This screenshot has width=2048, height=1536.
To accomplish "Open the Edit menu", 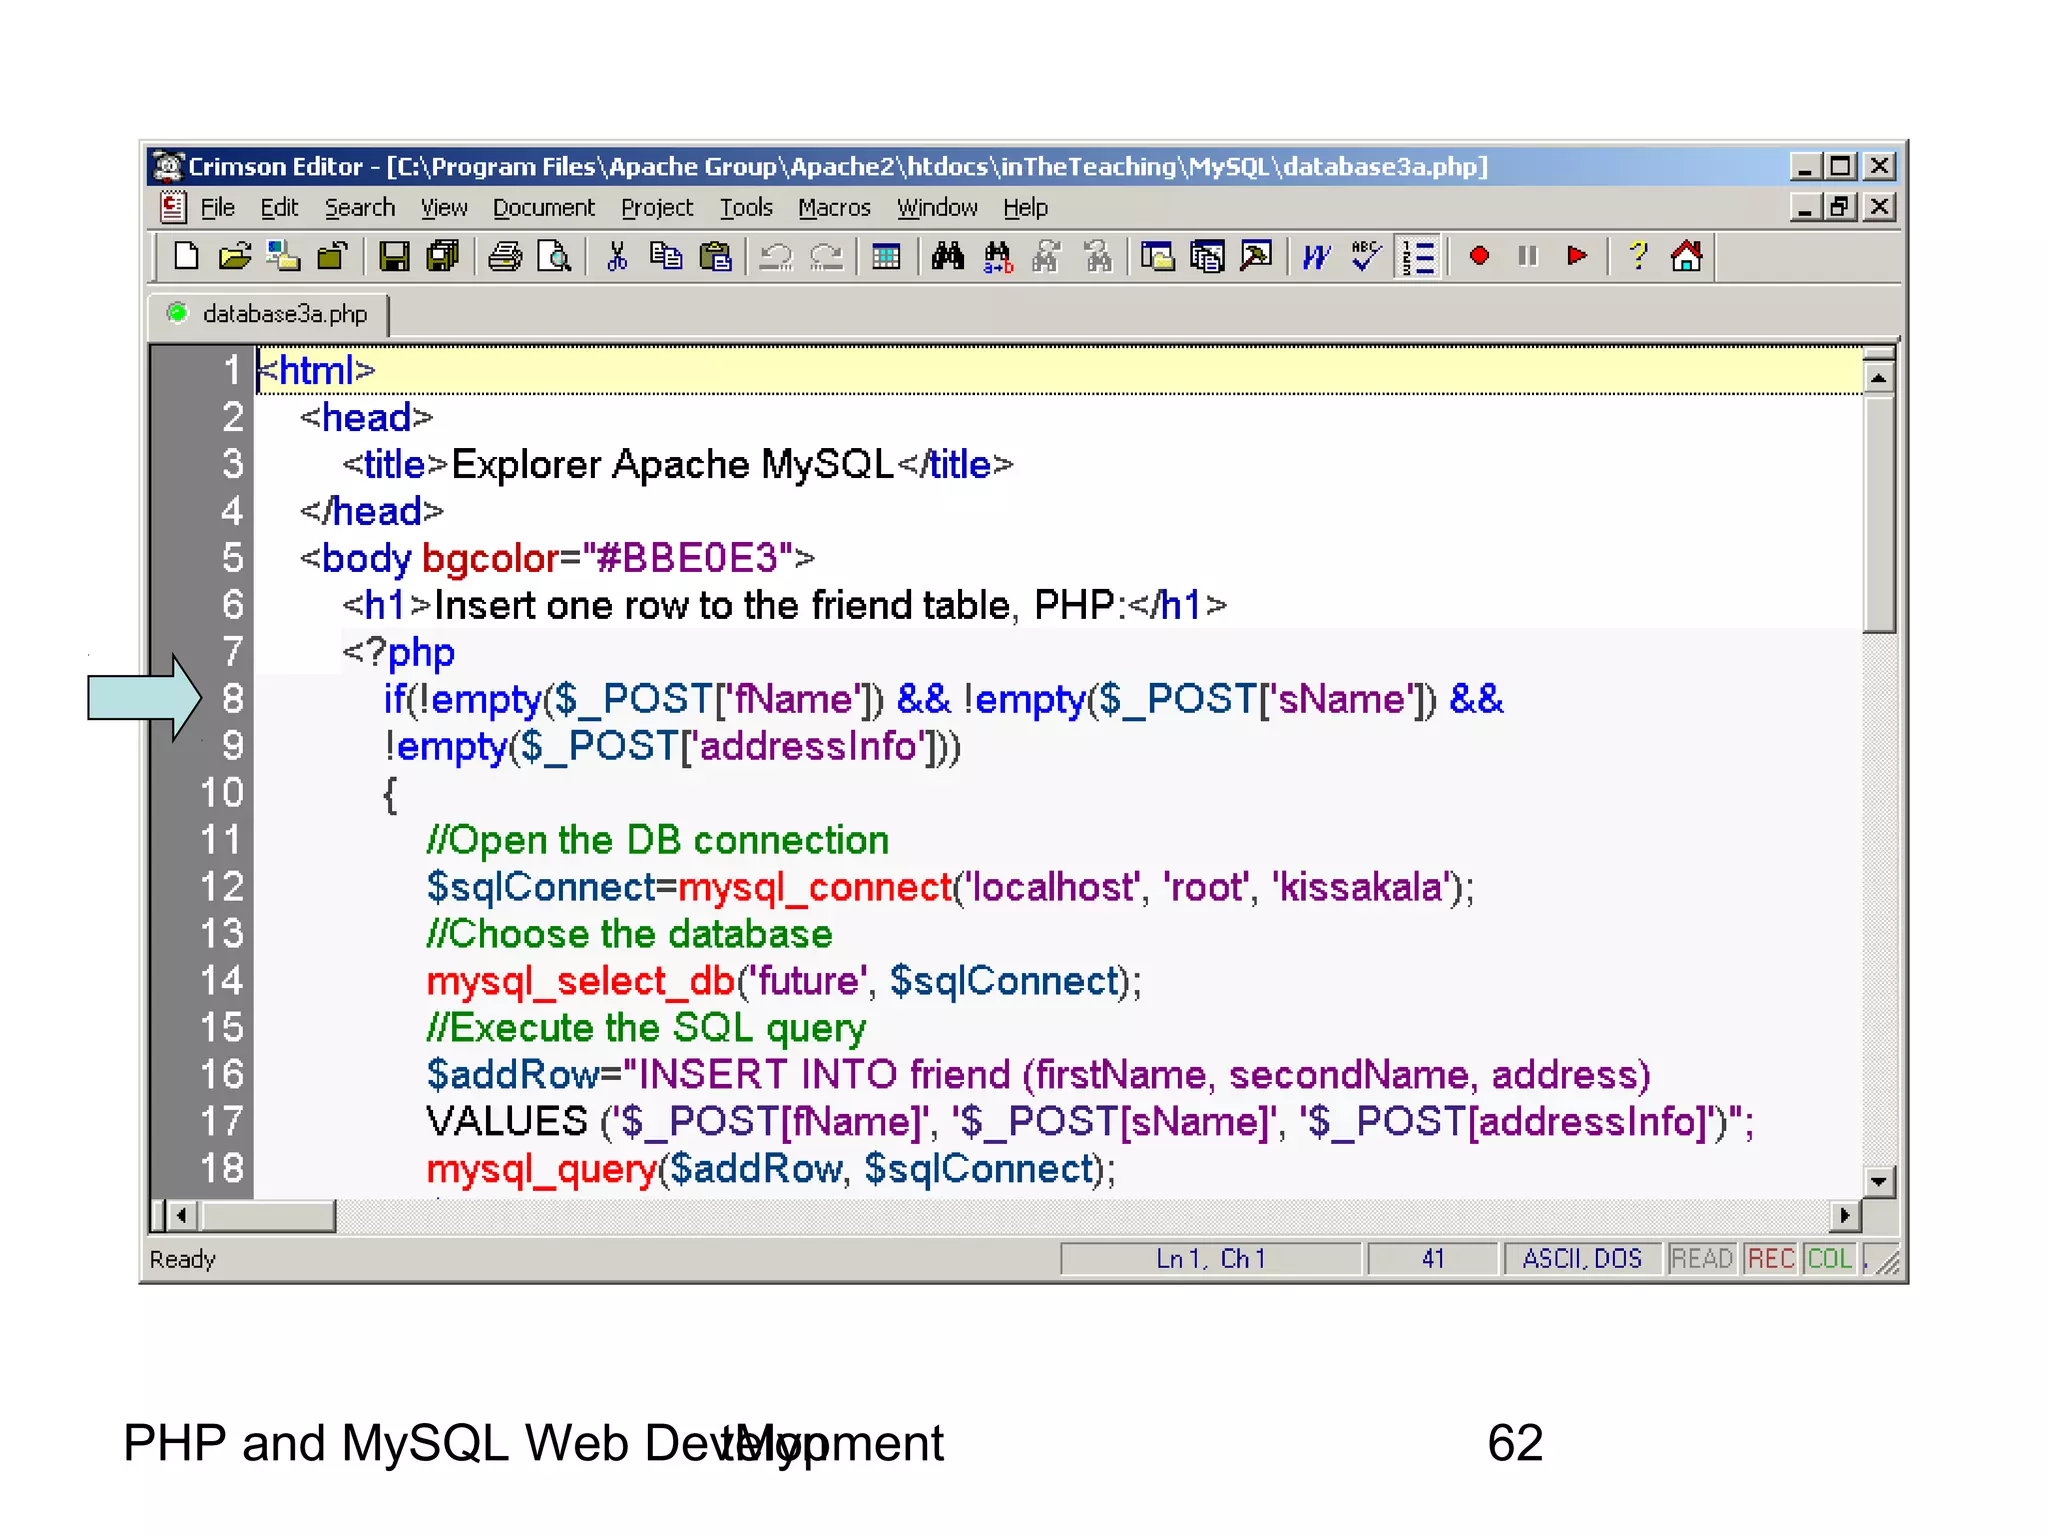I will pyautogui.click(x=279, y=208).
